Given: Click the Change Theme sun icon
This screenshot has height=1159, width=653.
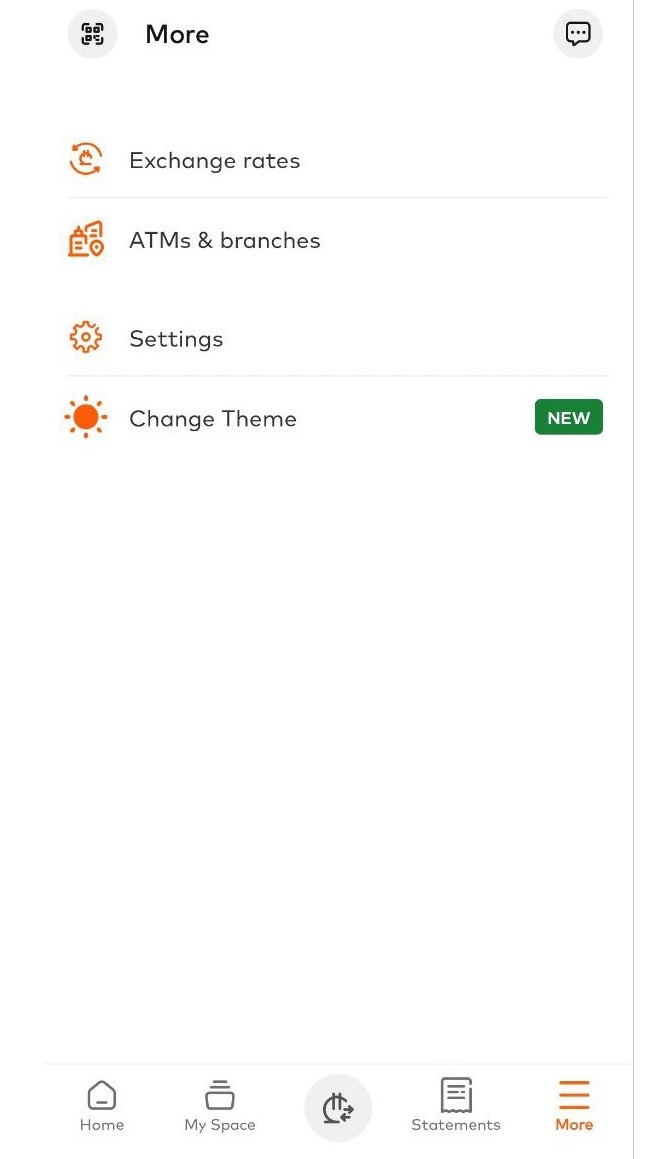Looking at the screenshot, I should tap(86, 418).
